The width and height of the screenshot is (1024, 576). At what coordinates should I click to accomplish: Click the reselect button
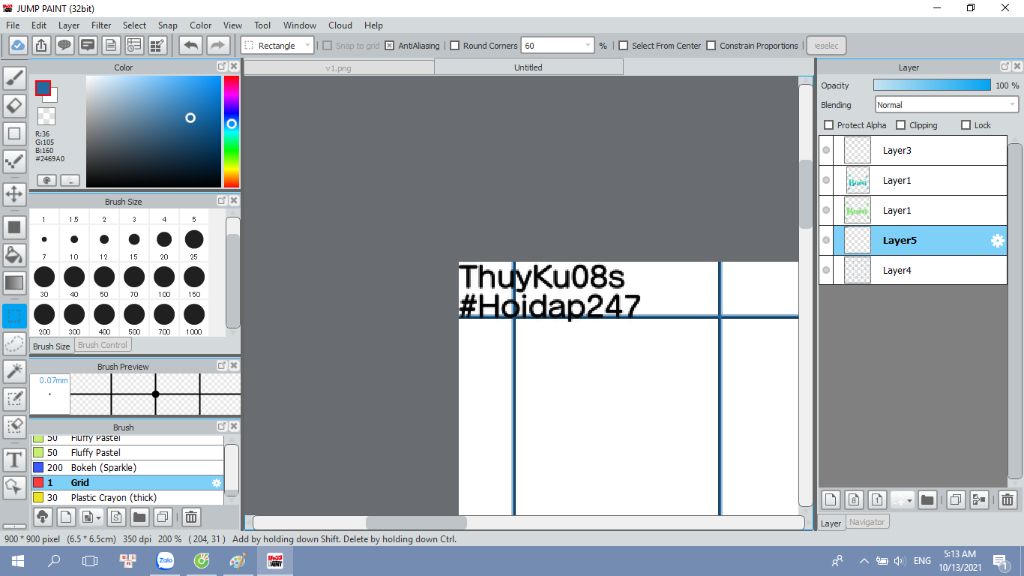click(x=826, y=46)
